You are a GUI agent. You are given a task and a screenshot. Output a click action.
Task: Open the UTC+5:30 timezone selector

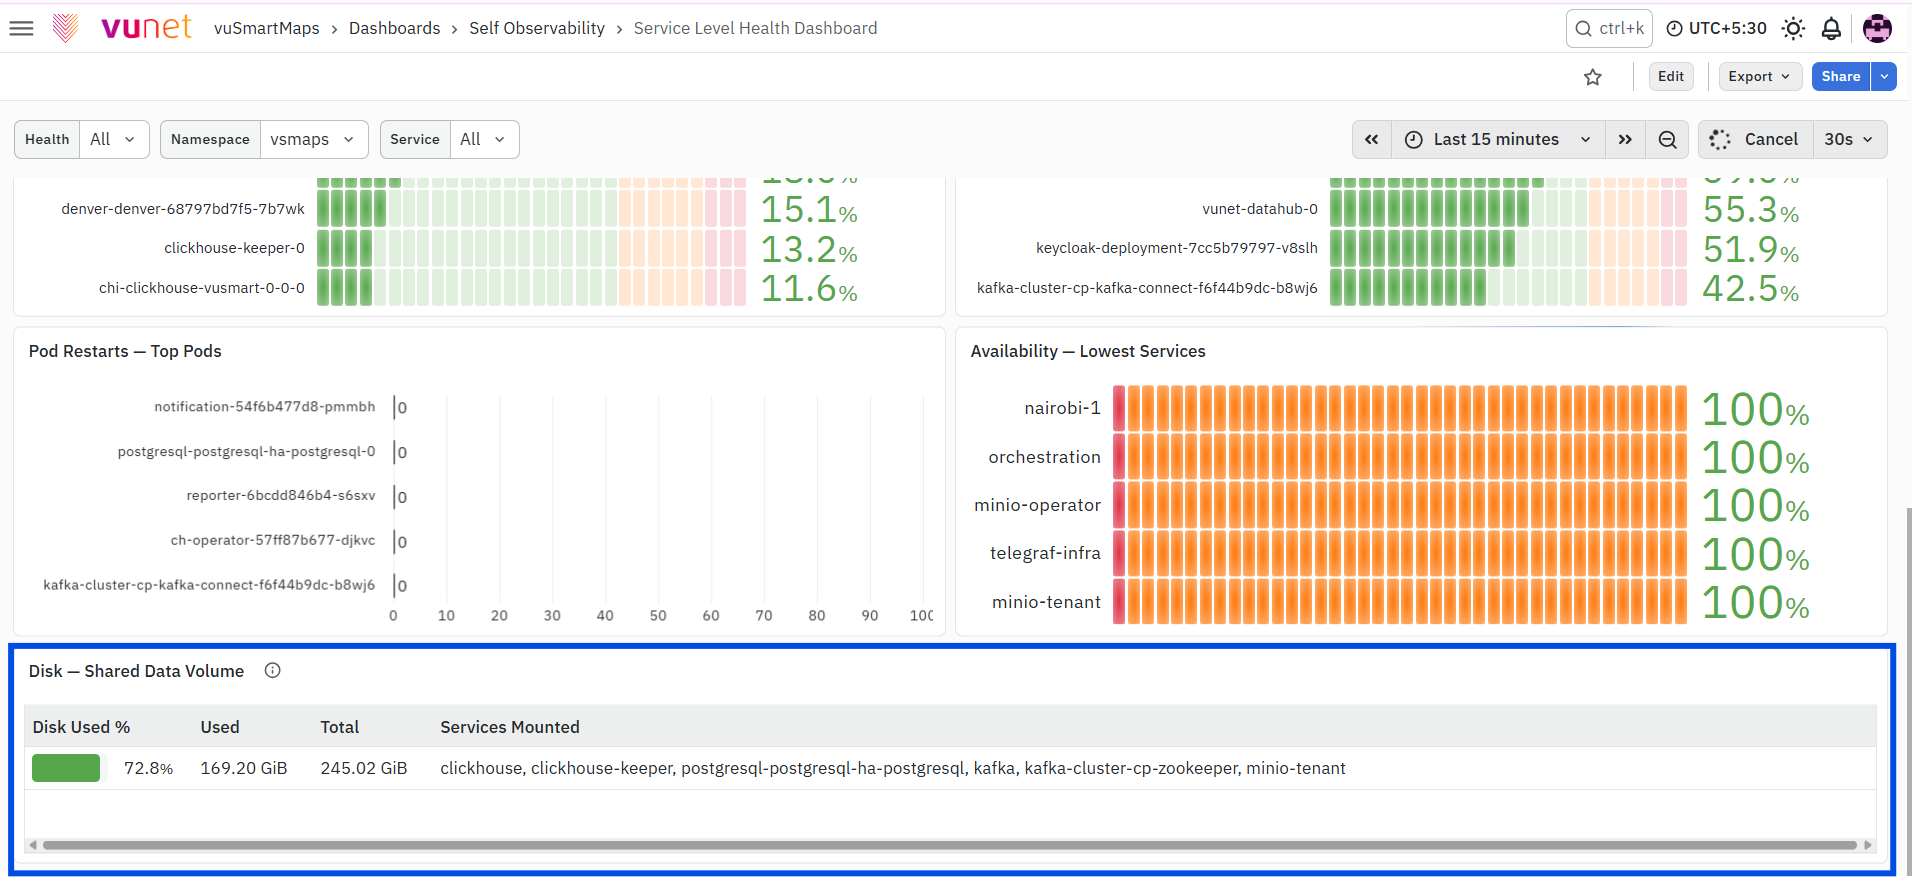click(1717, 28)
